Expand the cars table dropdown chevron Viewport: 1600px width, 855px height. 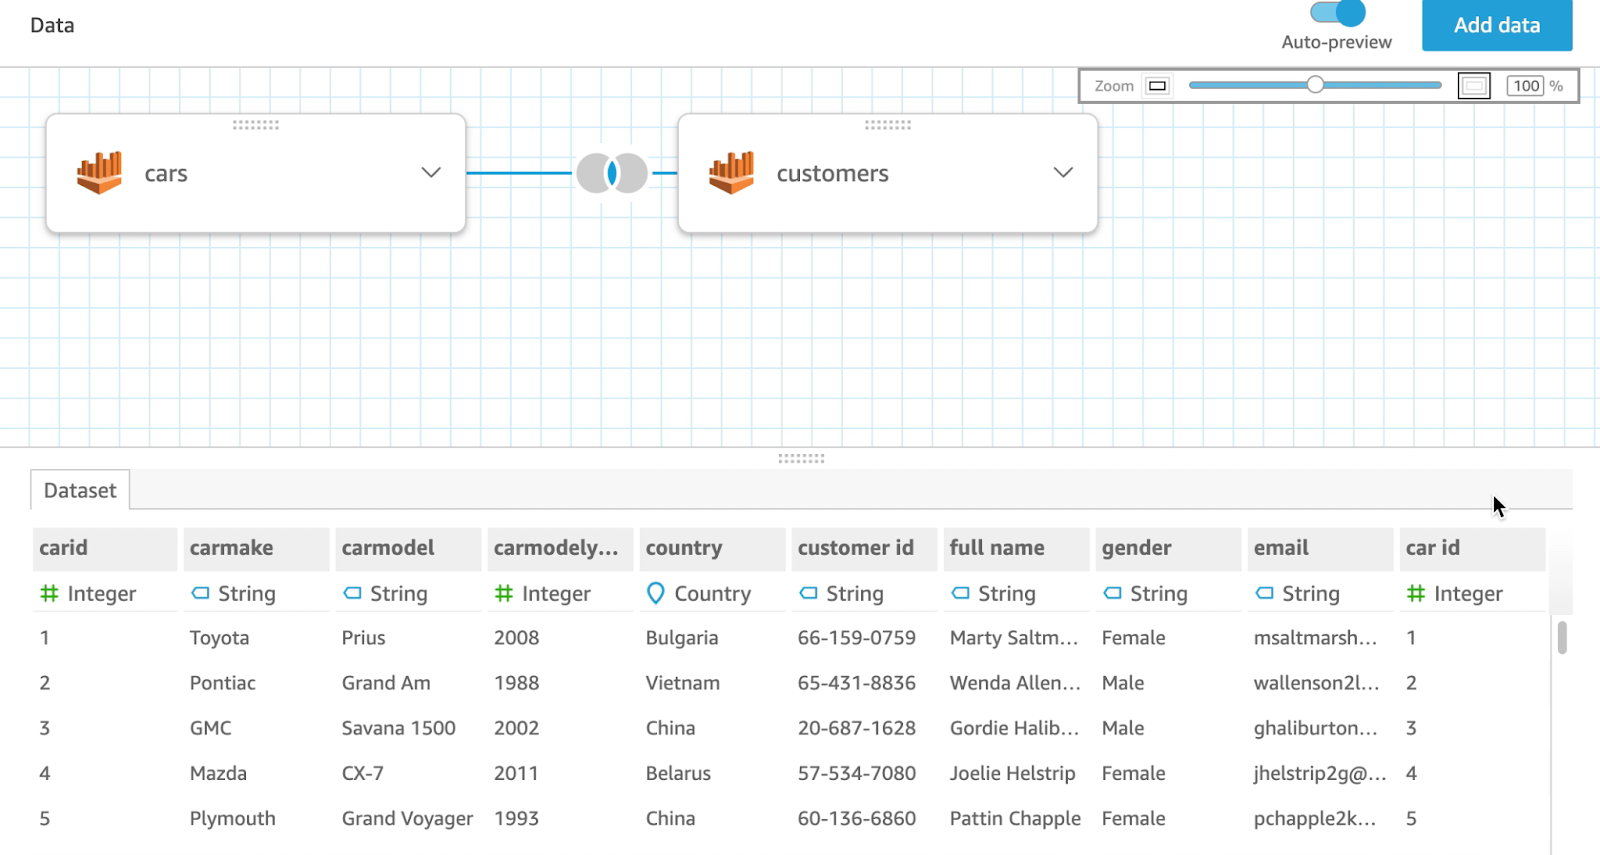tap(431, 172)
